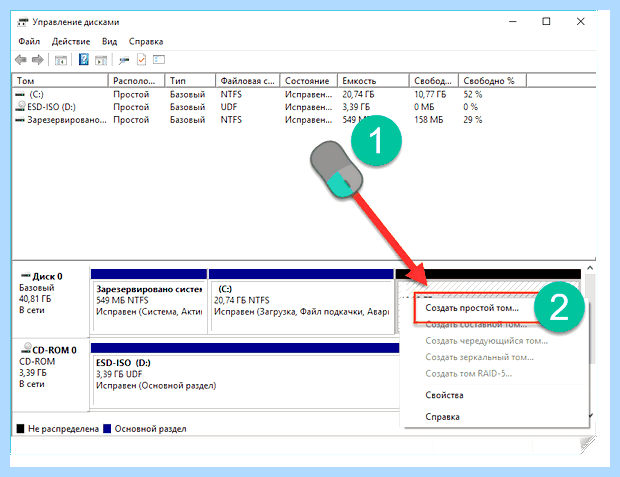Image resolution: width=620 pixels, height=477 pixels.
Task: Click the blue Основной раздел legend swatch
Action: click(x=107, y=428)
